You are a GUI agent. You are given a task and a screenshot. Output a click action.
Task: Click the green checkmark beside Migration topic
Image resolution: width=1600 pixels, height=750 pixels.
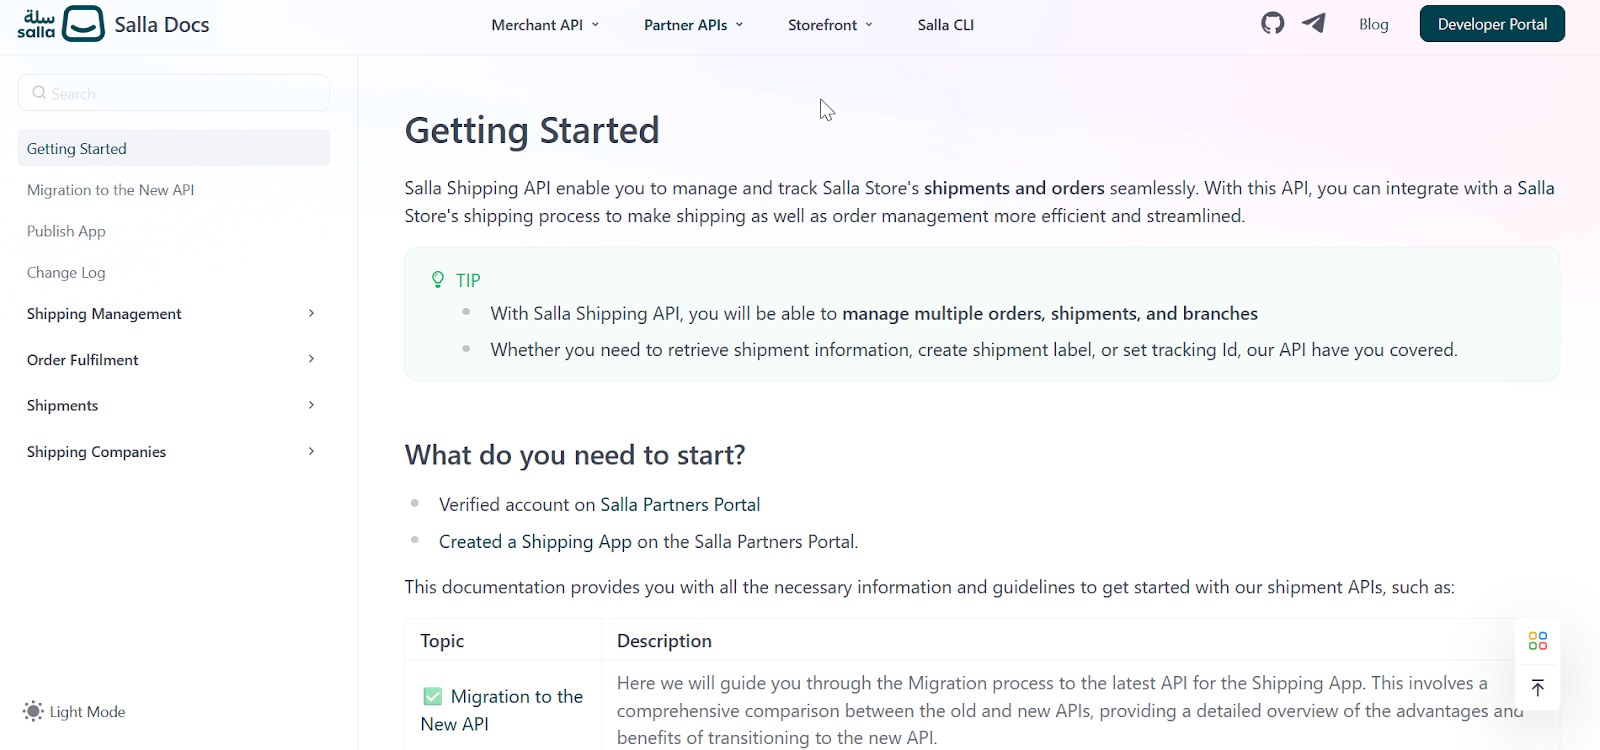[432, 696]
